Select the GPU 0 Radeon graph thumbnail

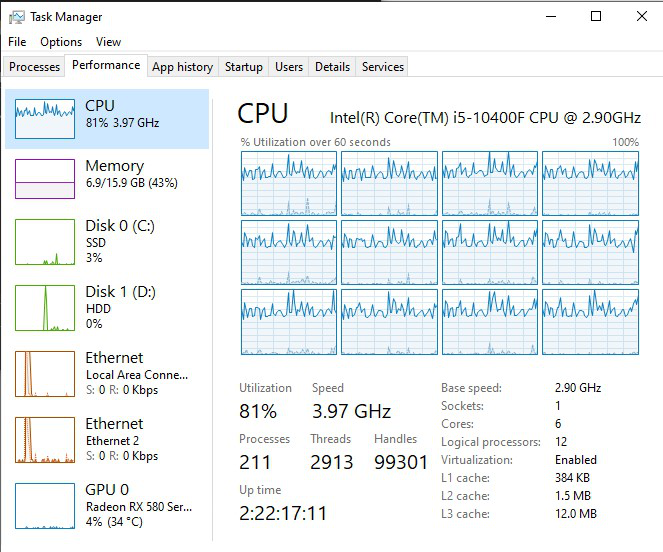pos(45,506)
